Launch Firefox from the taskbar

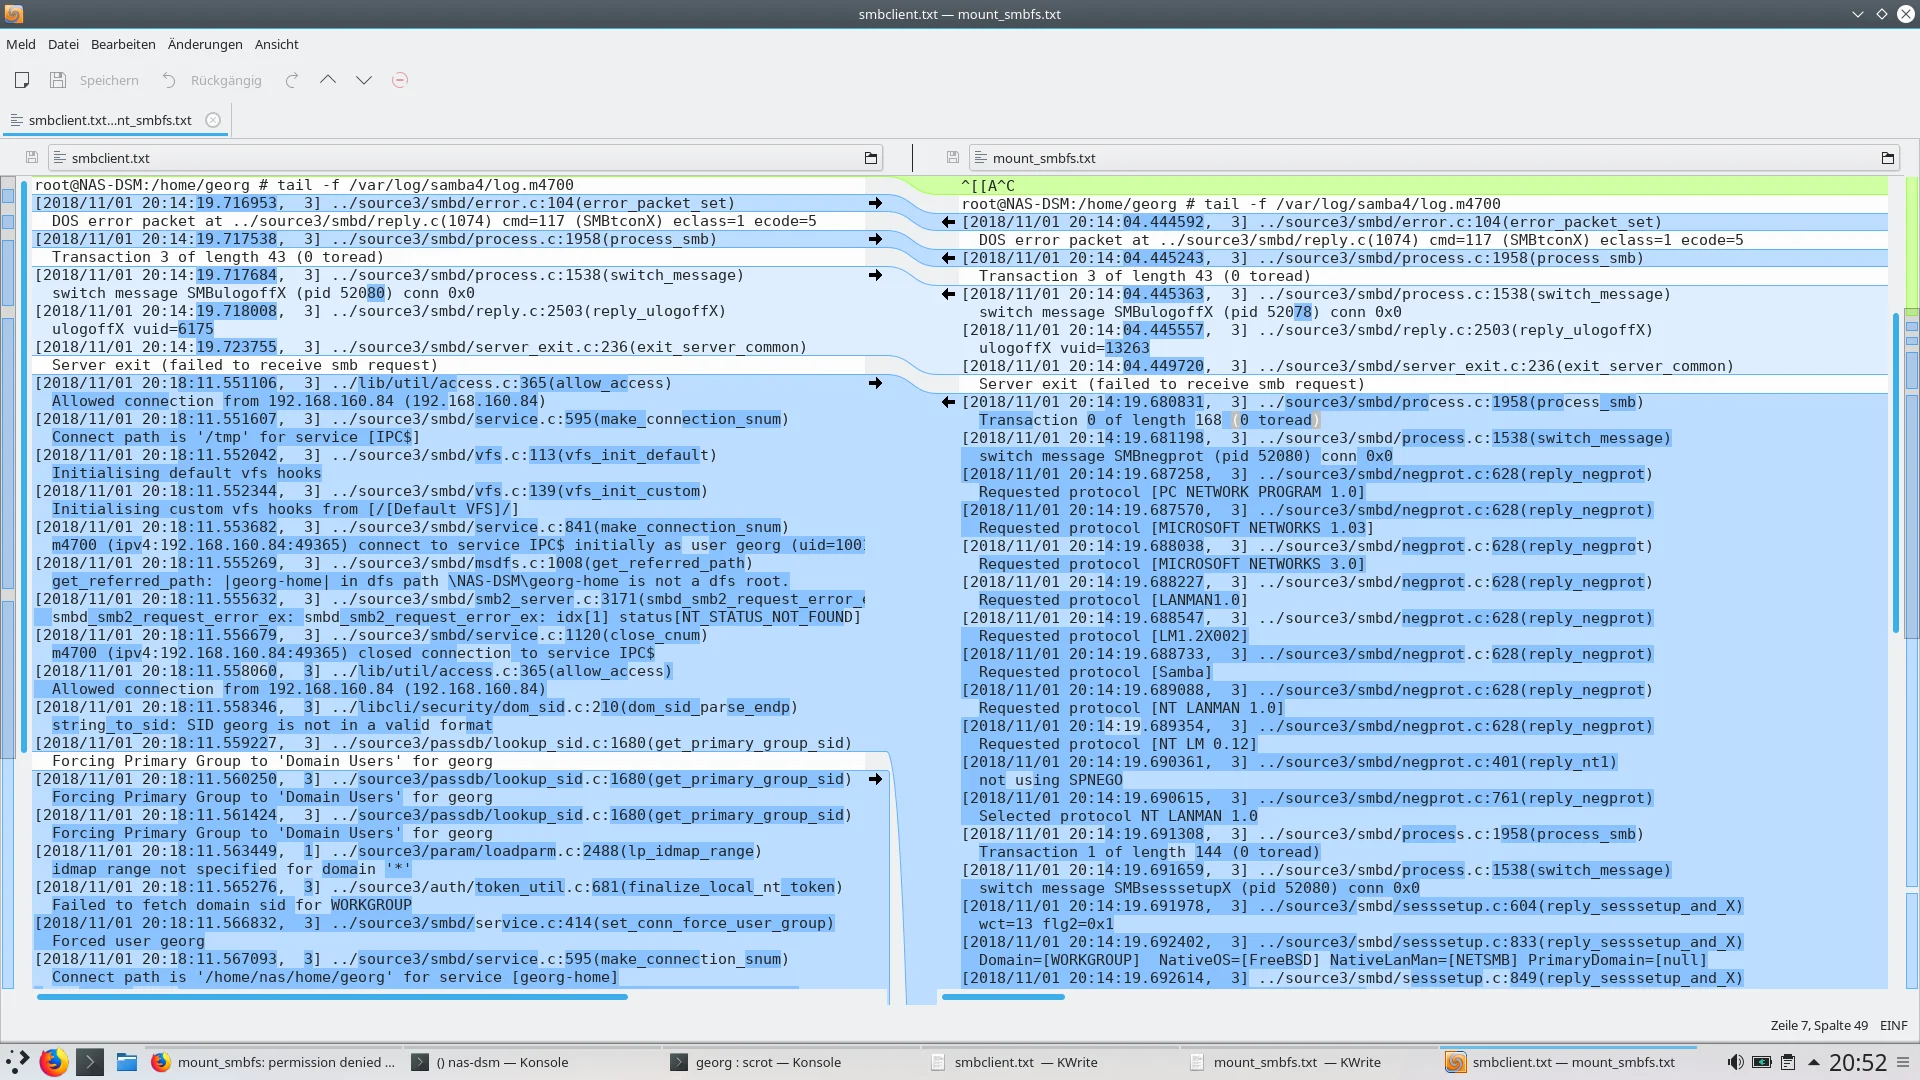point(54,1062)
